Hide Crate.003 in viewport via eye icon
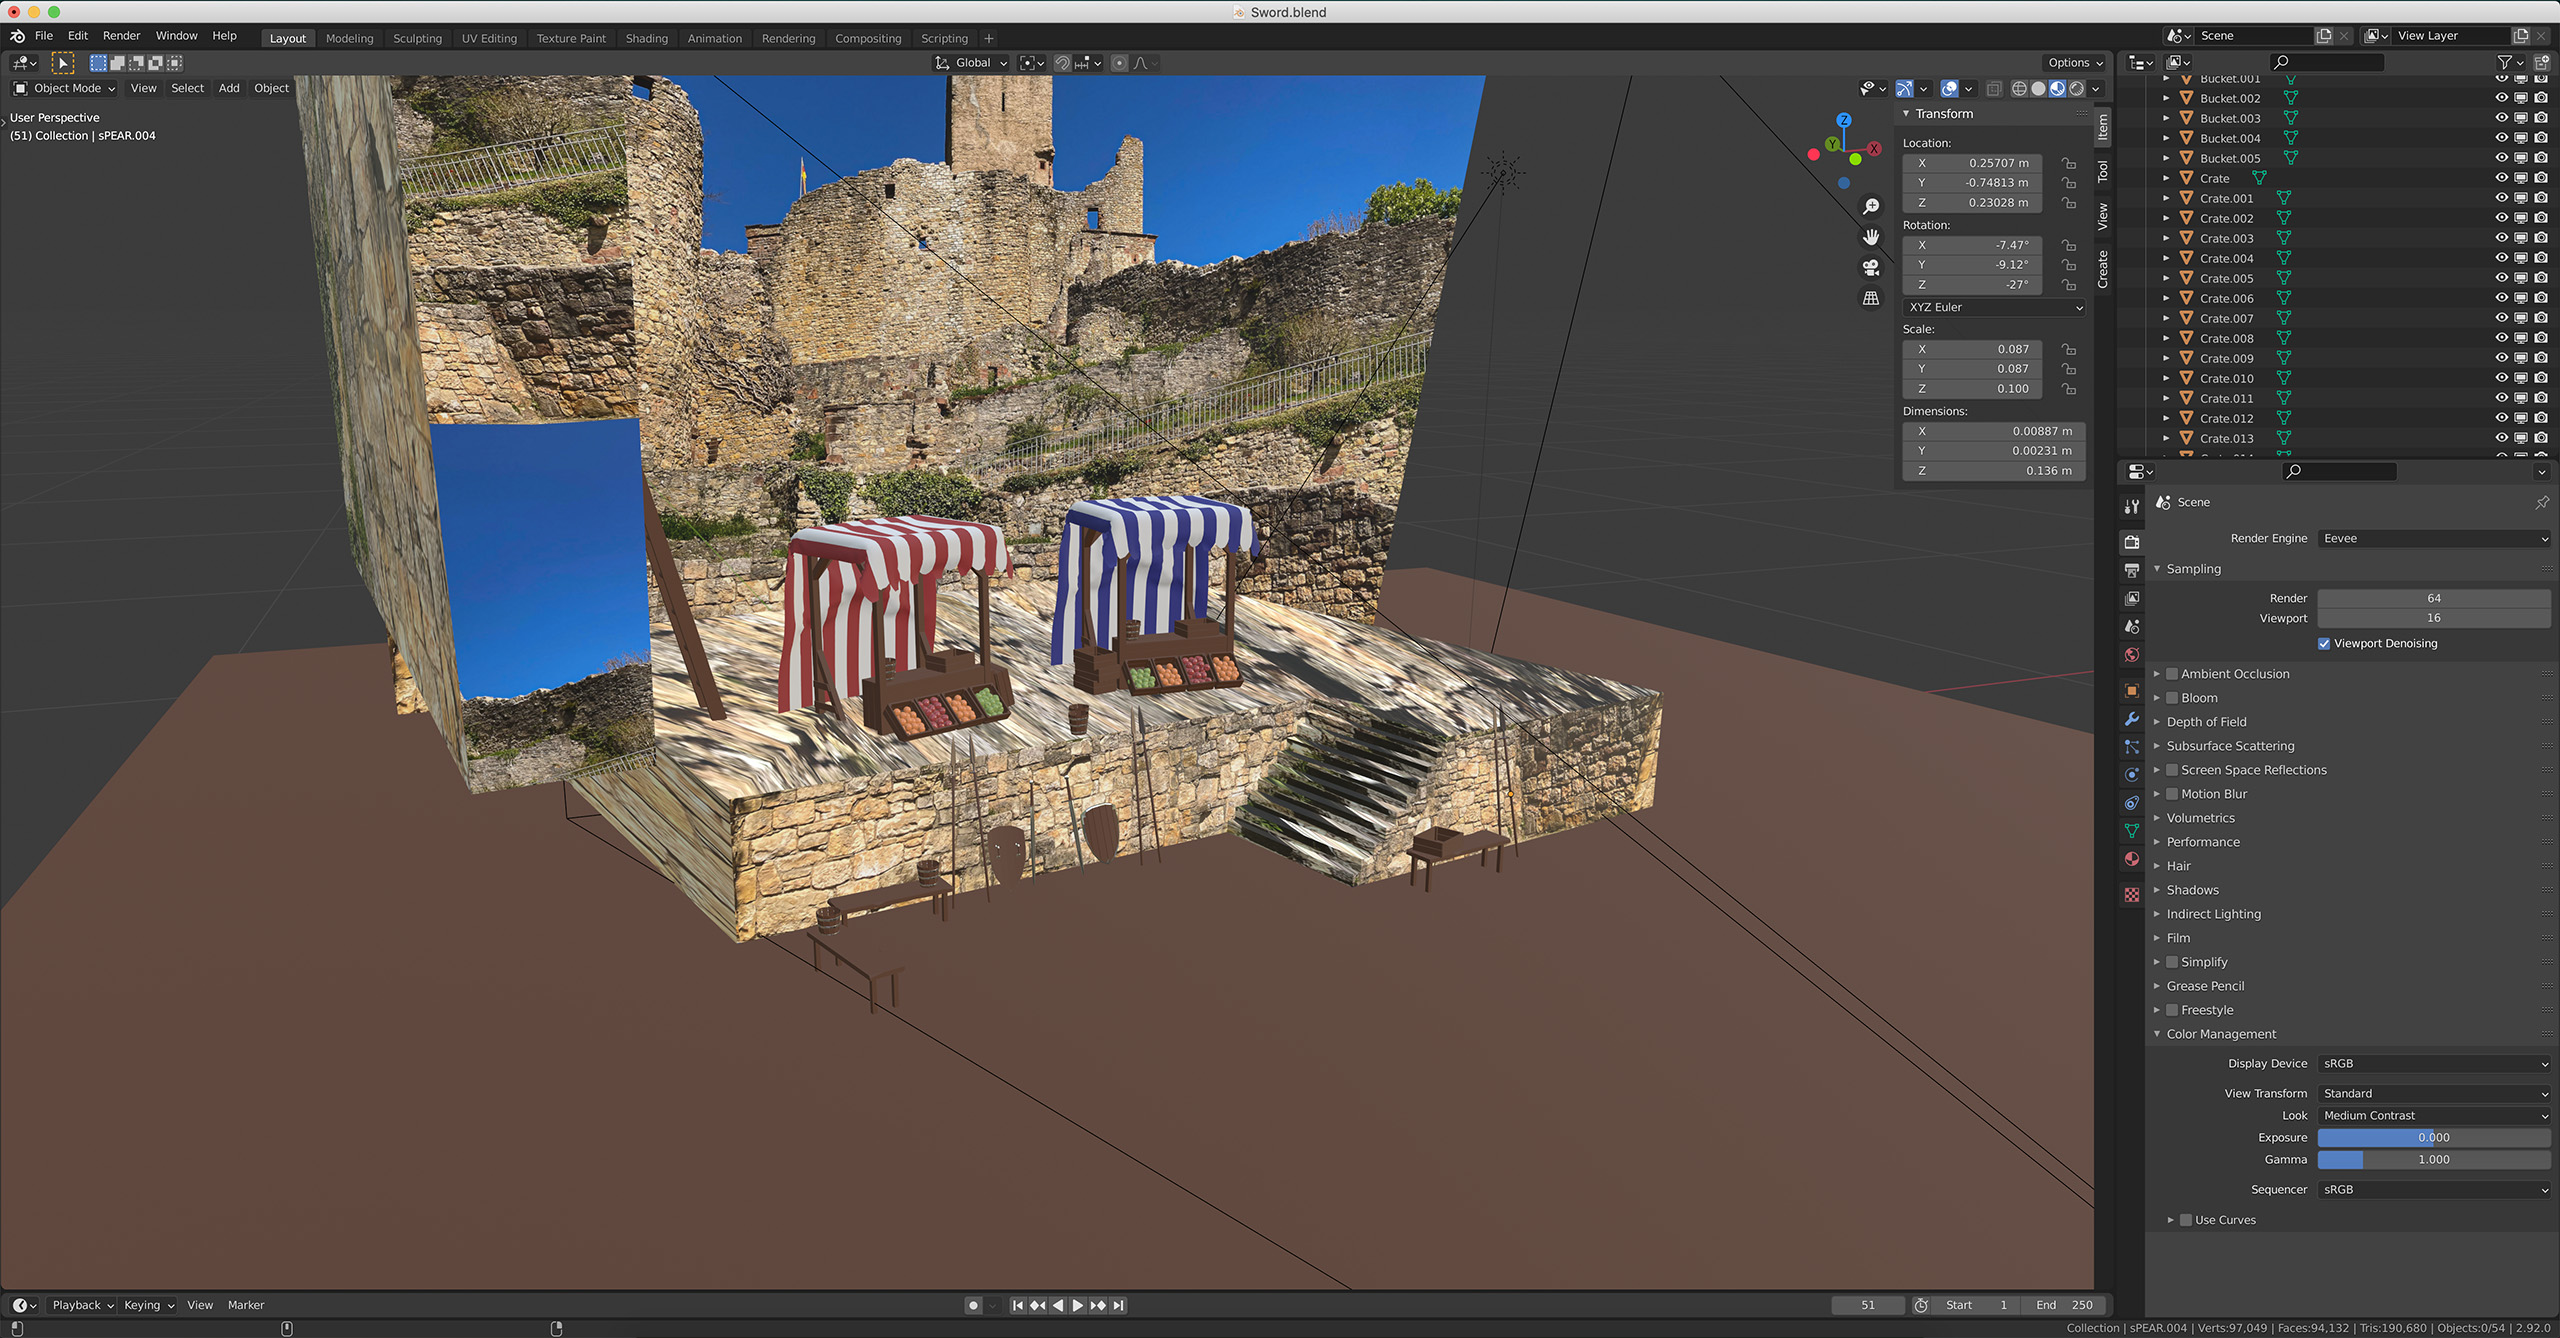The width and height of the screenshot is (2560, 1338). click(2501, 238)
